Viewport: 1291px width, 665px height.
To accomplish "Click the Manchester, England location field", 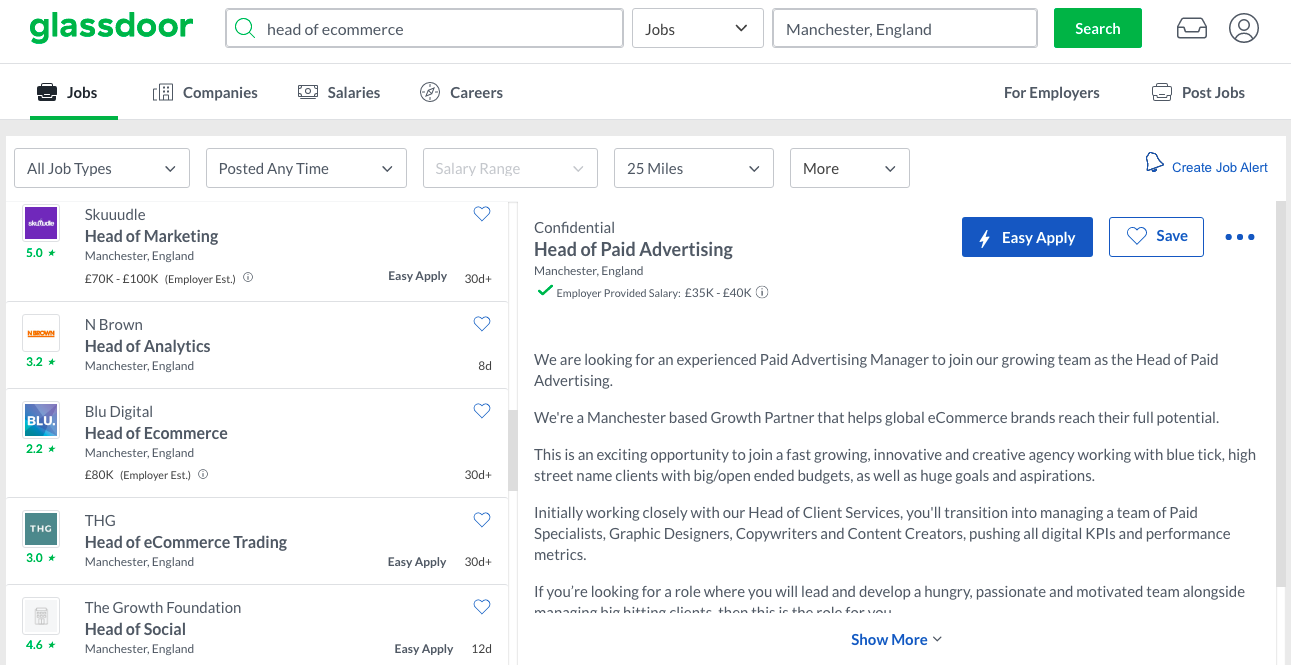I will coord(904,29).
